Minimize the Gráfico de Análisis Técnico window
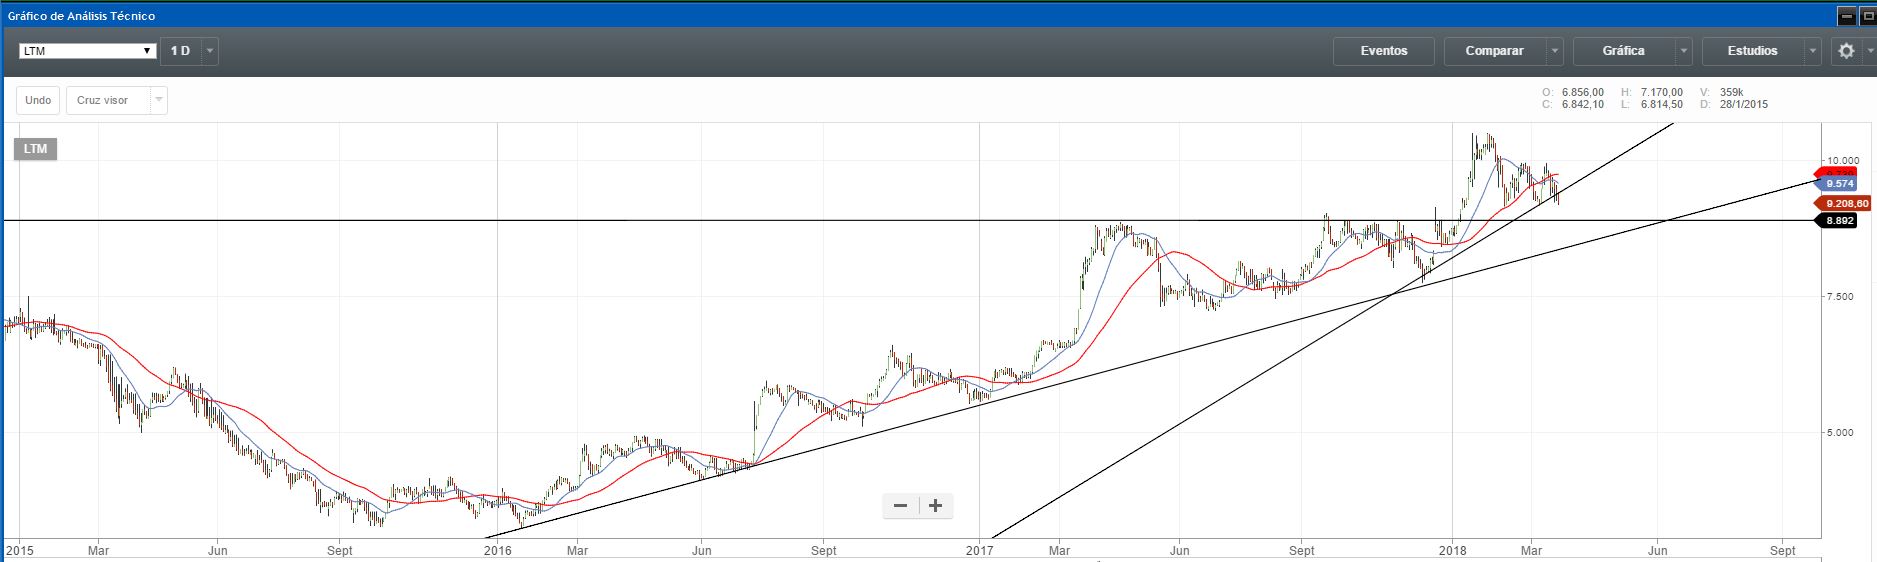The width and height of the screenshot is (1877, 562). point(1846,16)
